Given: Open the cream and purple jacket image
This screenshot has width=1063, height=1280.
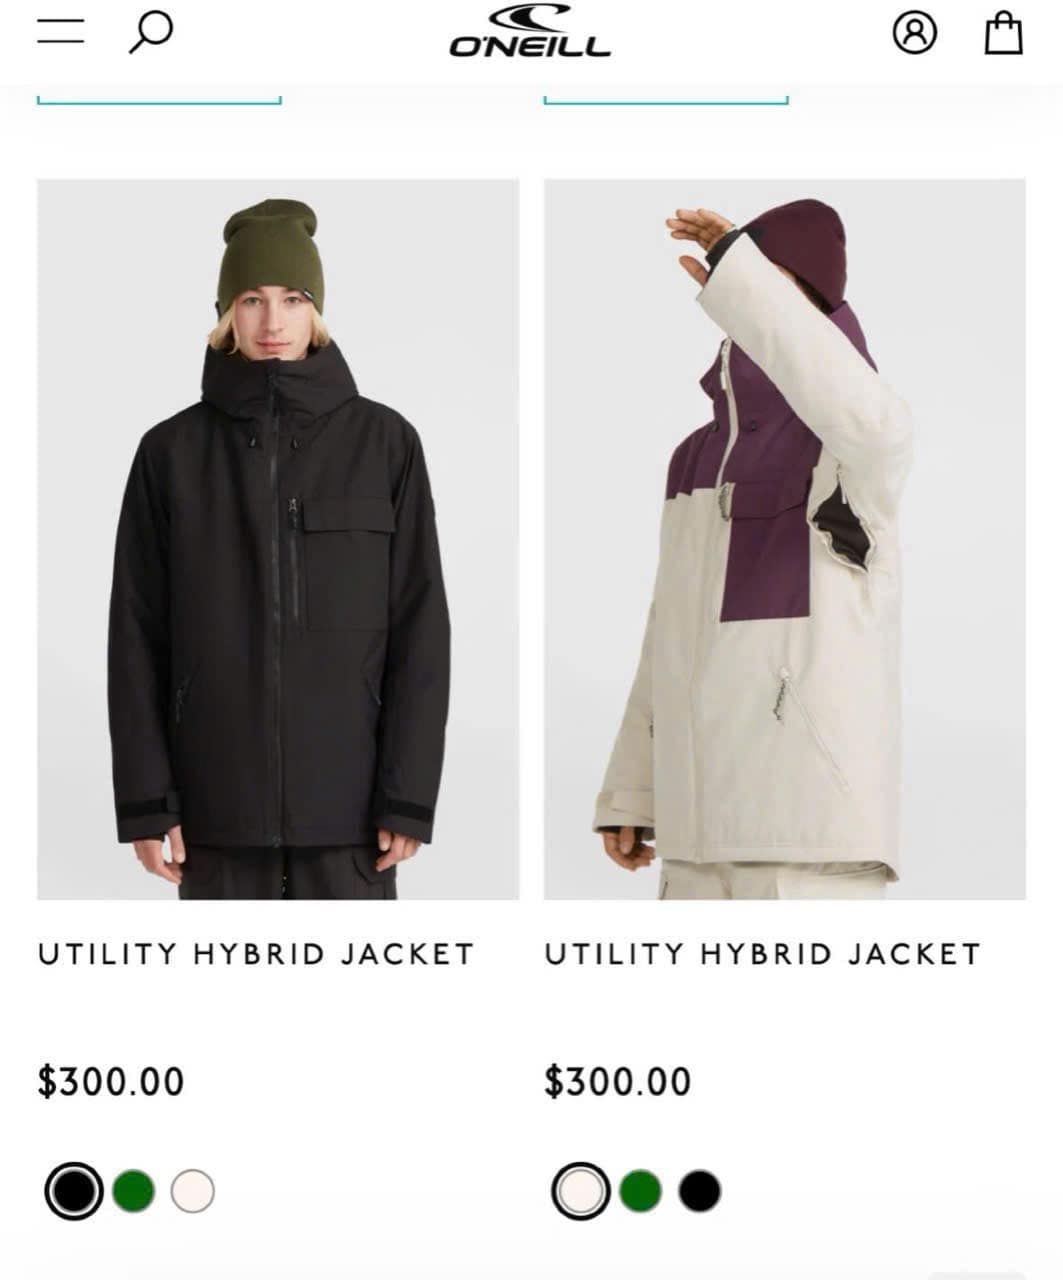Looking at the screenshot, I should pos(785,539).
